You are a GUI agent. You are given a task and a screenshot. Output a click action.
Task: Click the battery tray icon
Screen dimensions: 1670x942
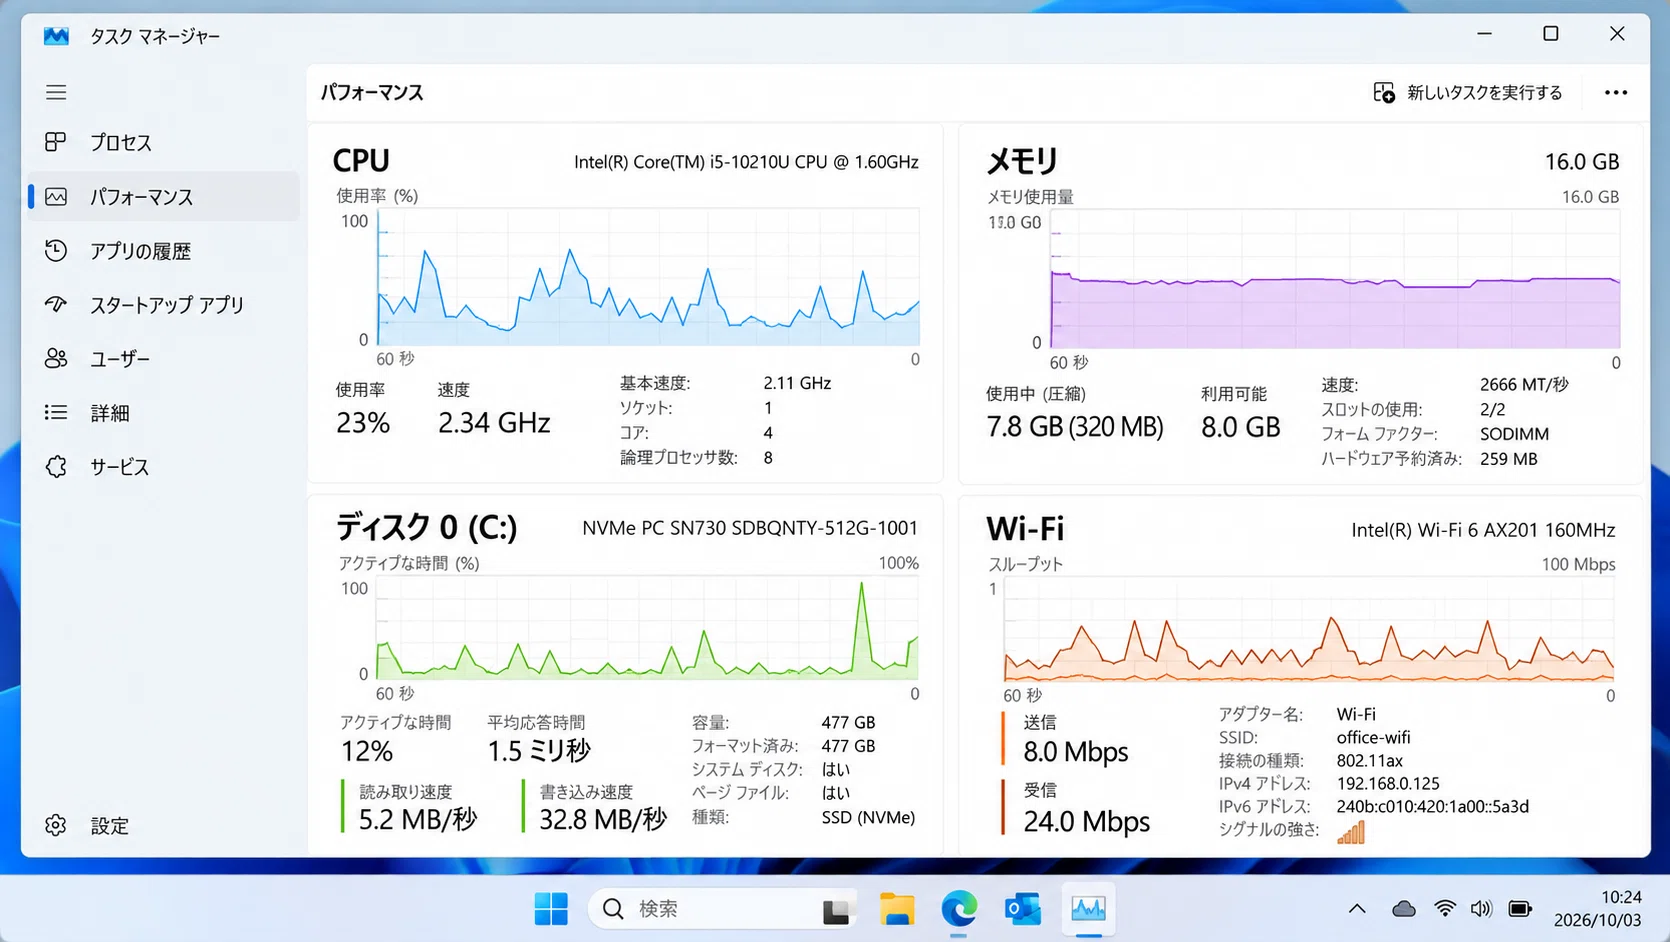[1520, 909]
